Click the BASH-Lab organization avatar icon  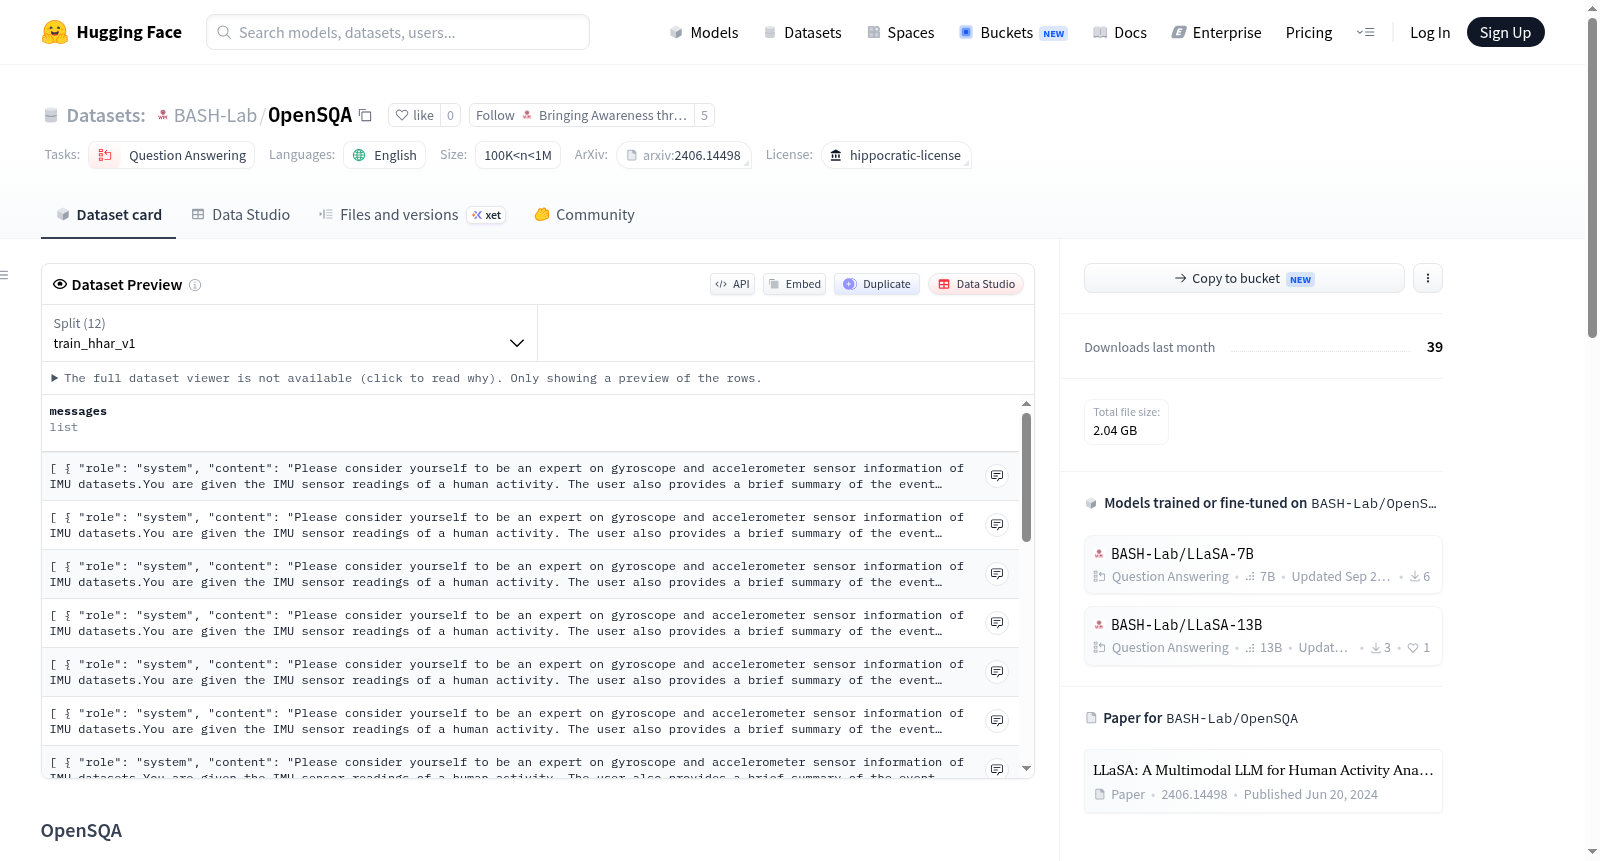pyautogui.click(x=163, y=115)
